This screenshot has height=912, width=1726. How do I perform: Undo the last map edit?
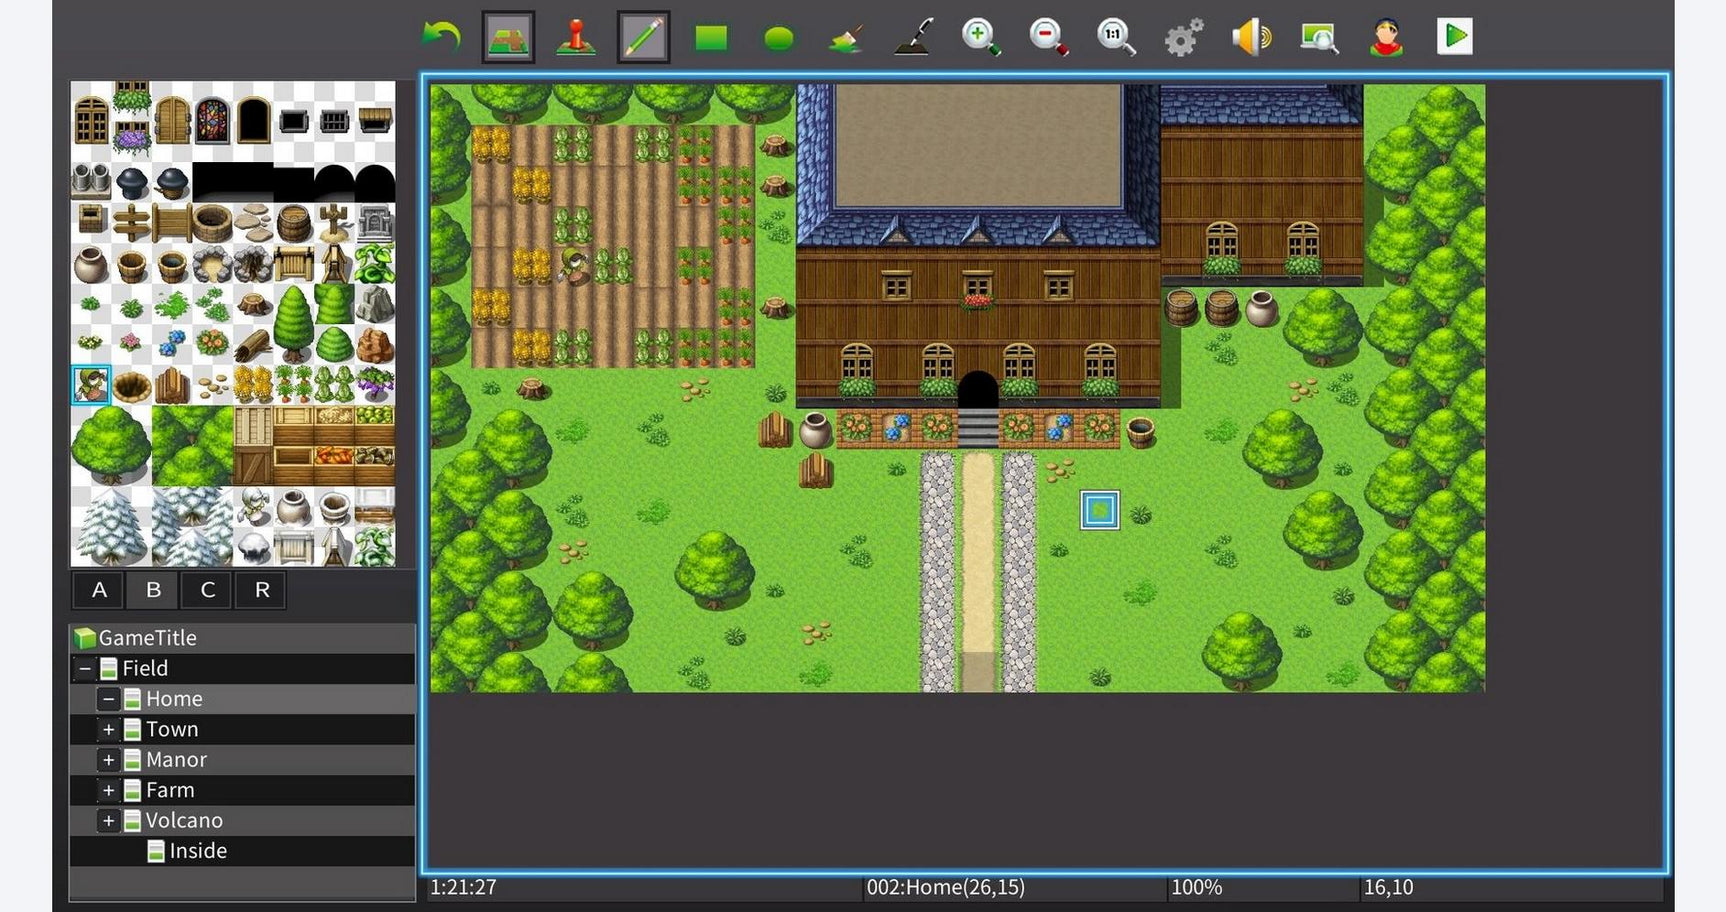pos(440,36)
